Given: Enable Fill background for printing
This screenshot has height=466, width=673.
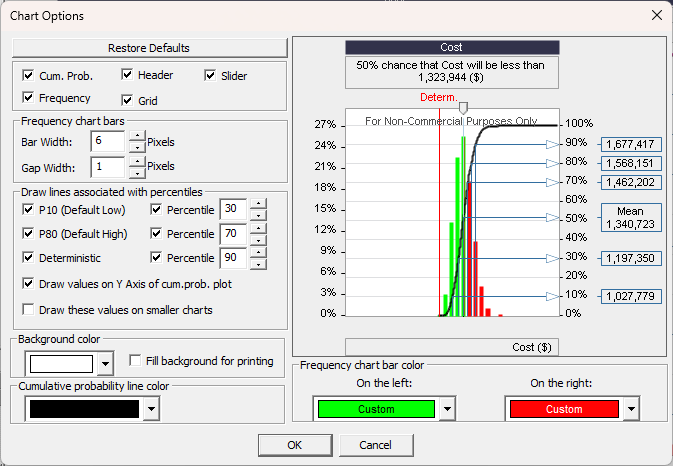Looking at the screenshot, I should 136,361.
